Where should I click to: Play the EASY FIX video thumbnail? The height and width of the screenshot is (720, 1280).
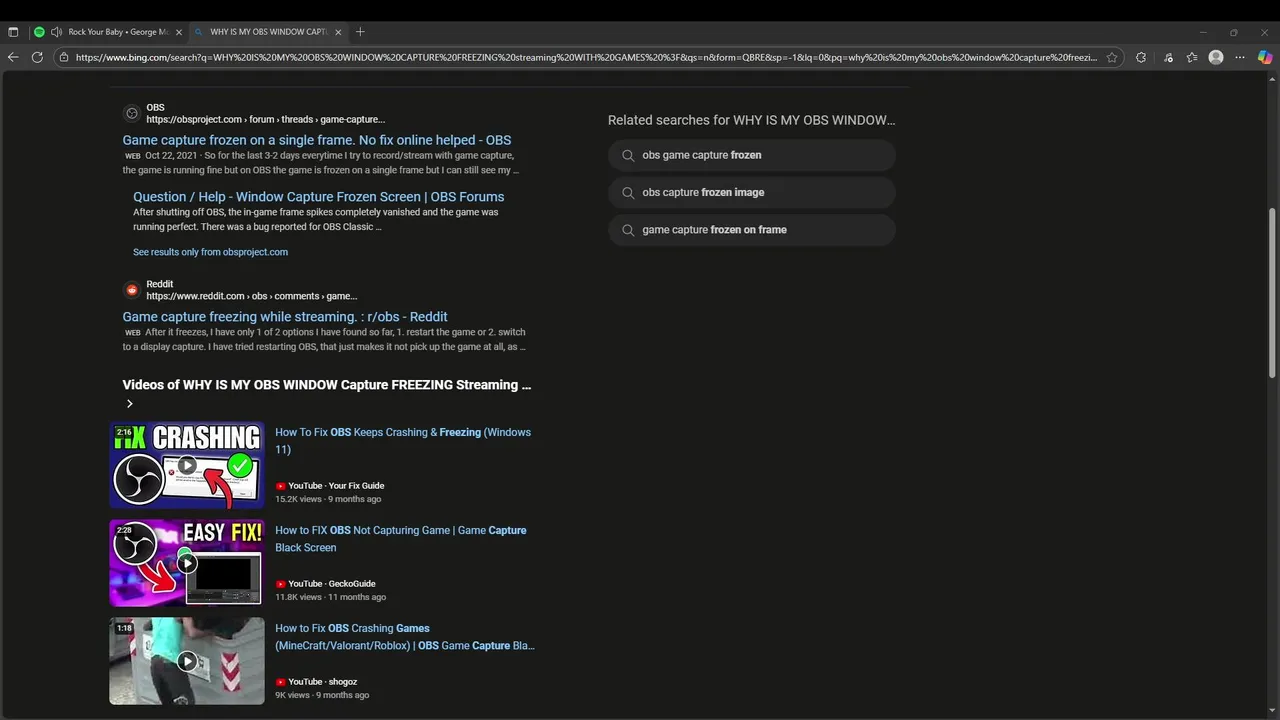point(187,563)
